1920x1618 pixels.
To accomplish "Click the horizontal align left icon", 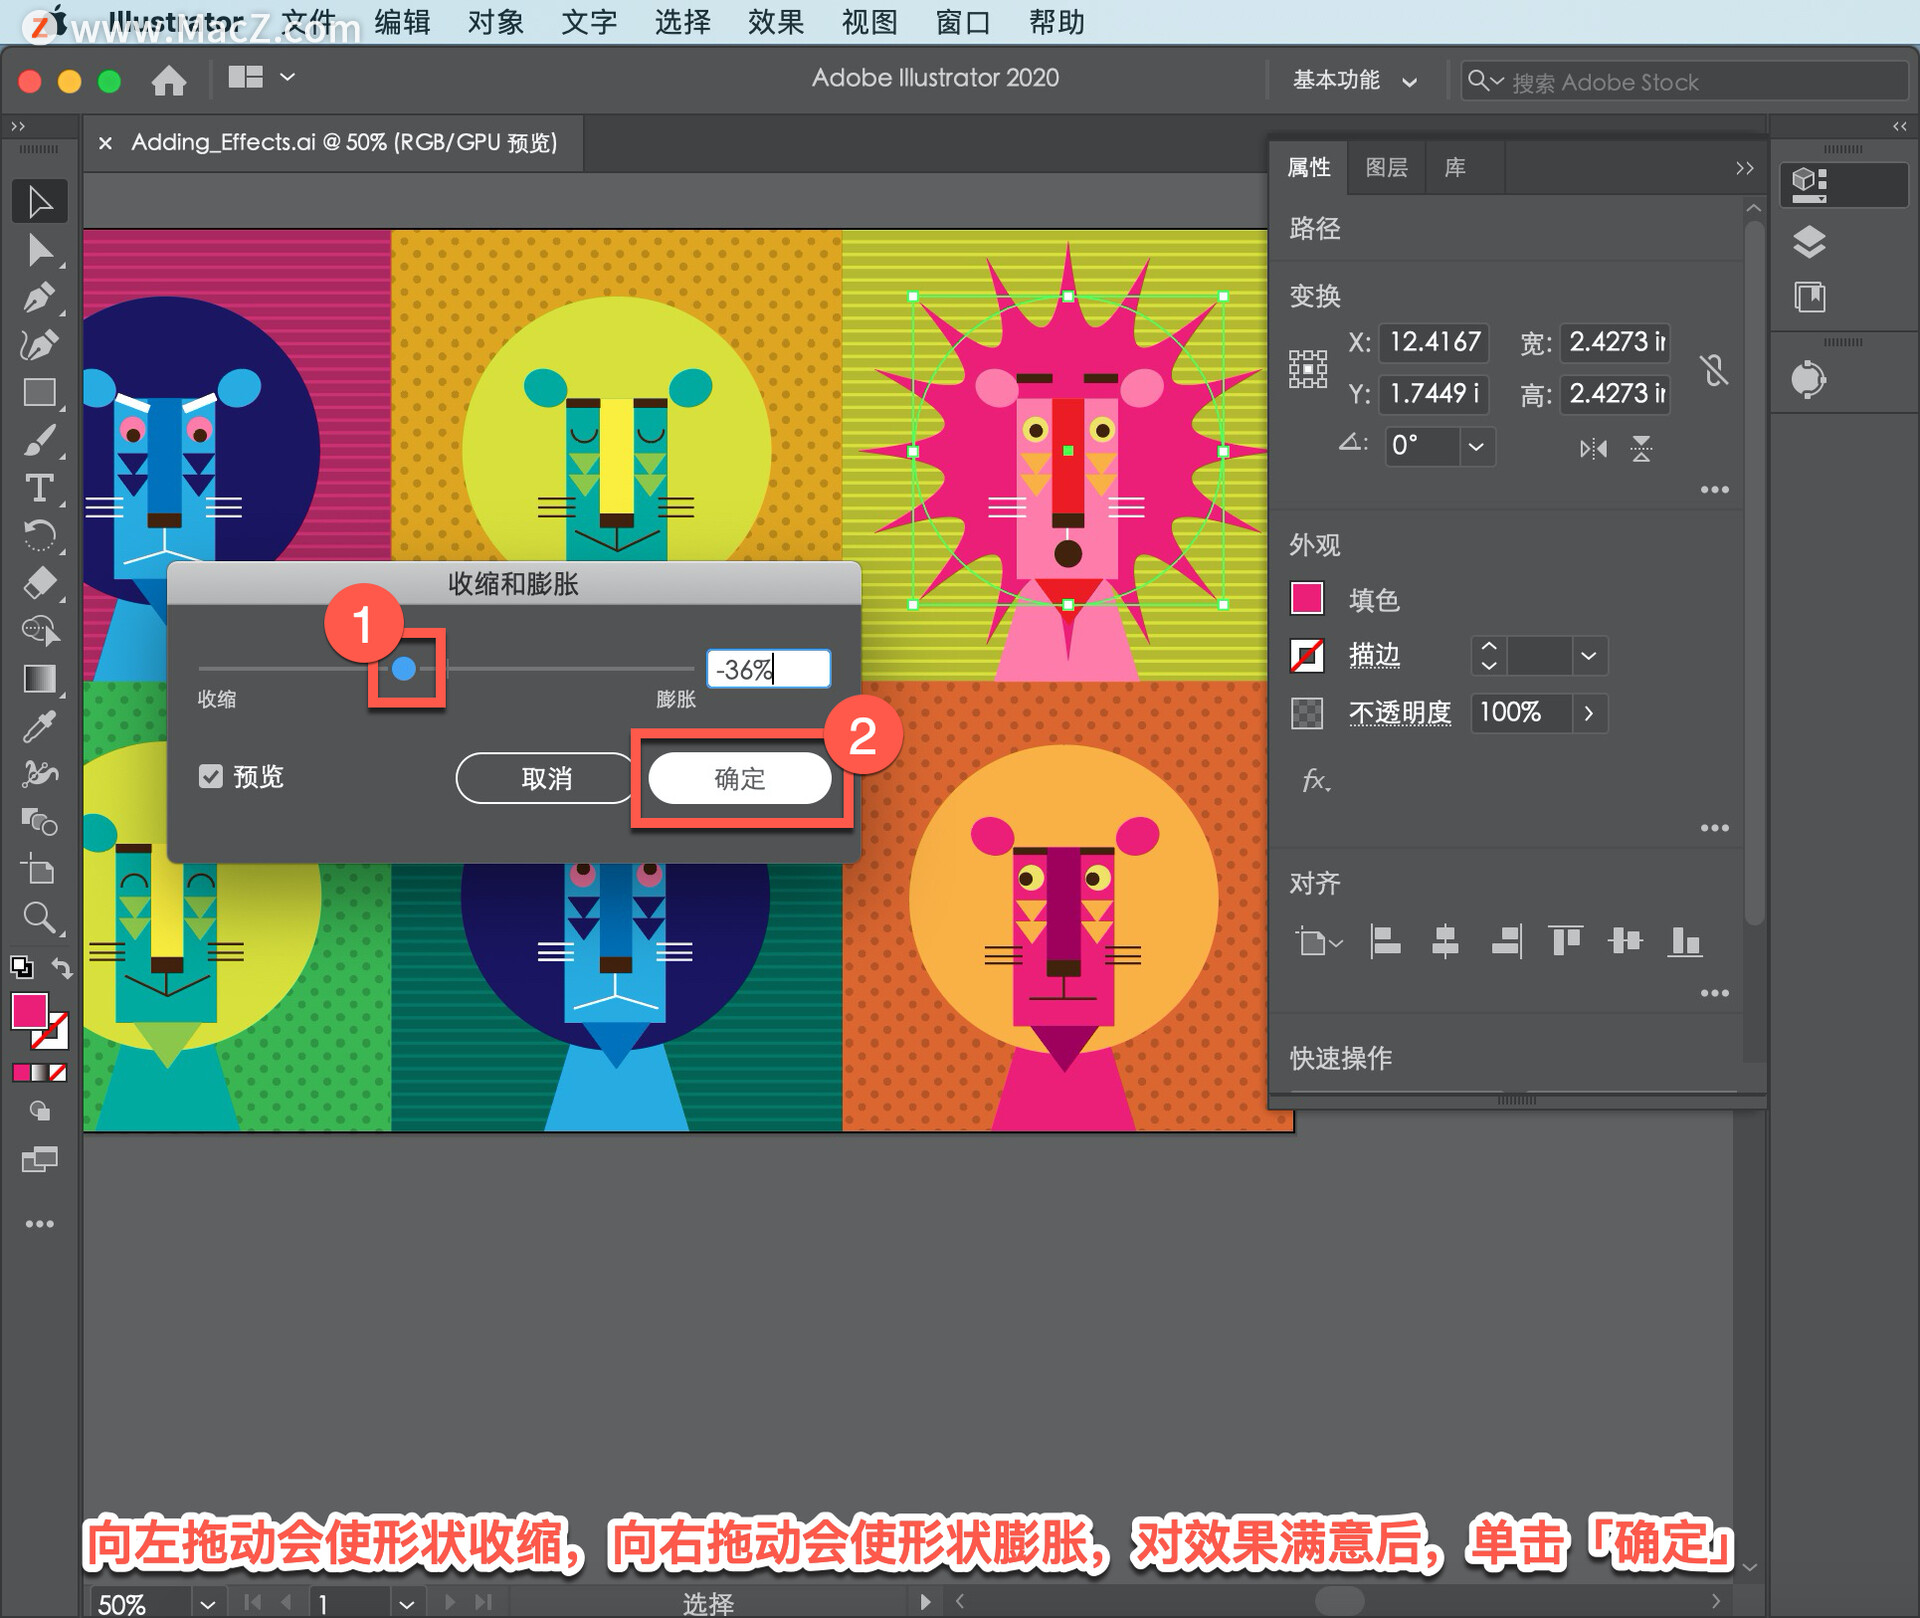I will coord(1384,942).
